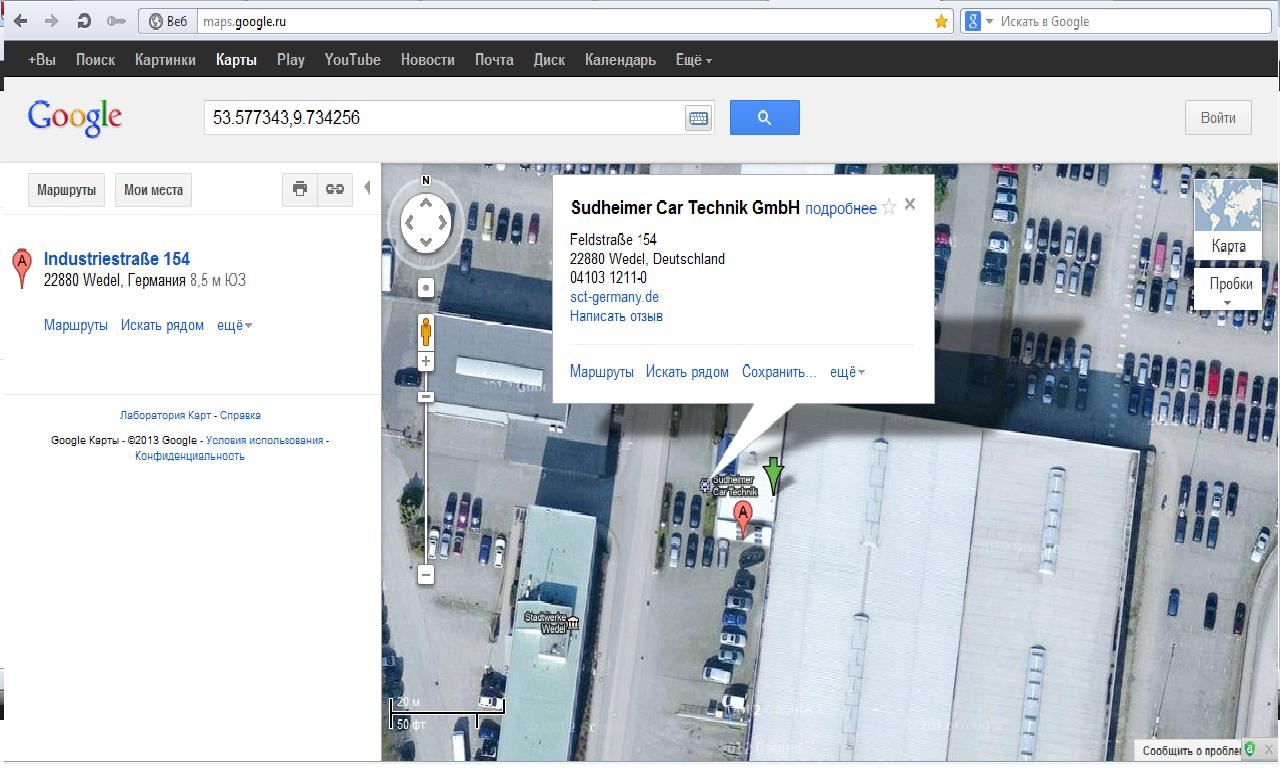Open the Справка link
1280x768 pixels.
pyautogui.click(x=240, y=415)
